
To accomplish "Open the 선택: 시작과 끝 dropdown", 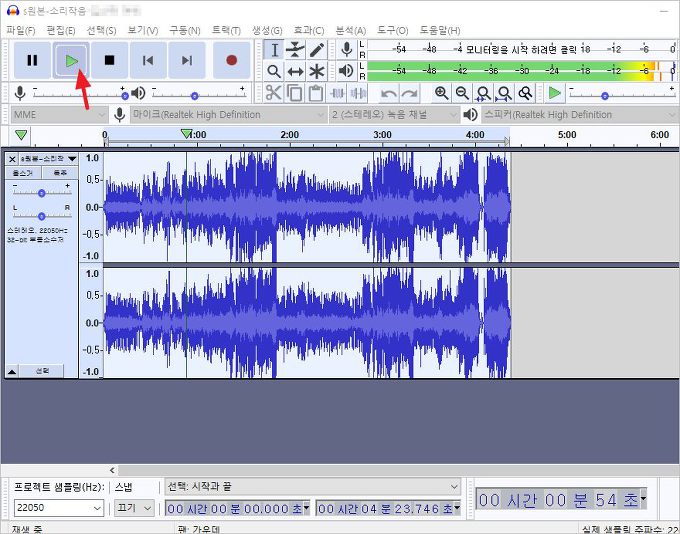I will coord(313,487).
